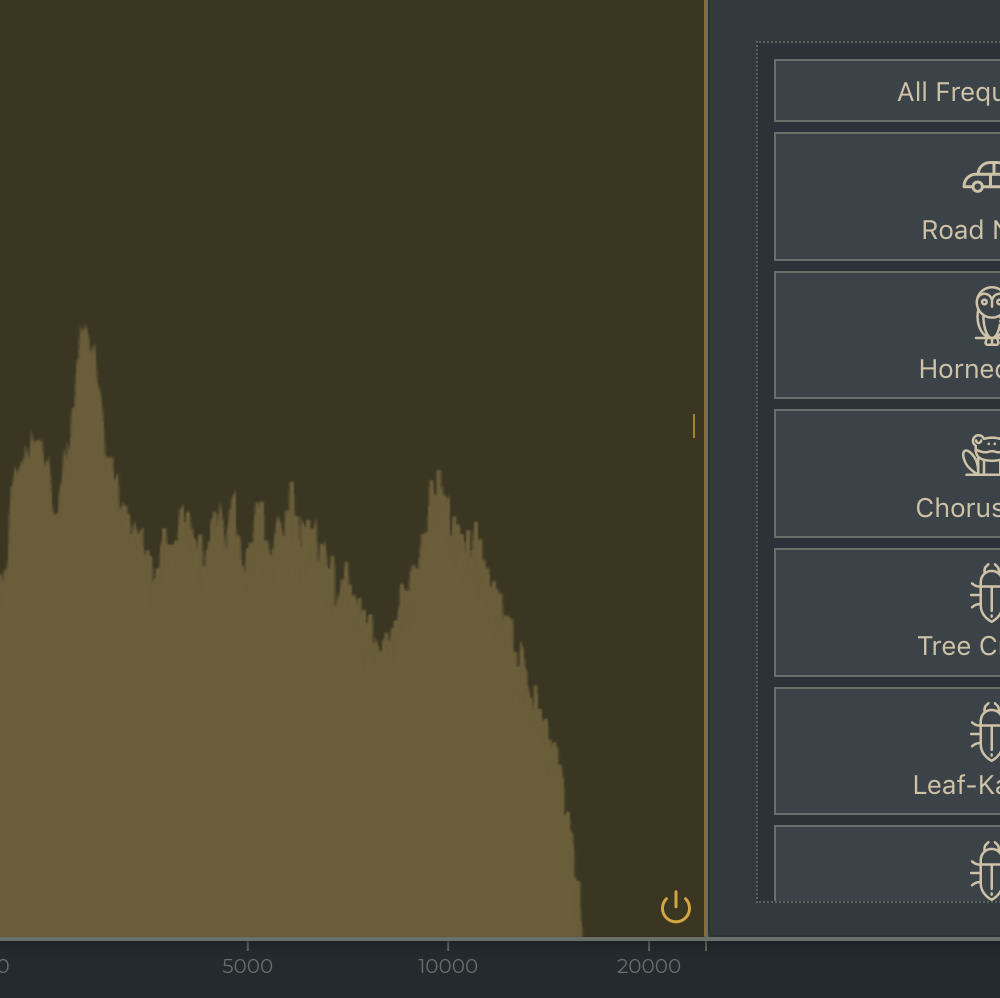Click the owl icon
Screen dimensions: 1000x998
coord(988,316)
